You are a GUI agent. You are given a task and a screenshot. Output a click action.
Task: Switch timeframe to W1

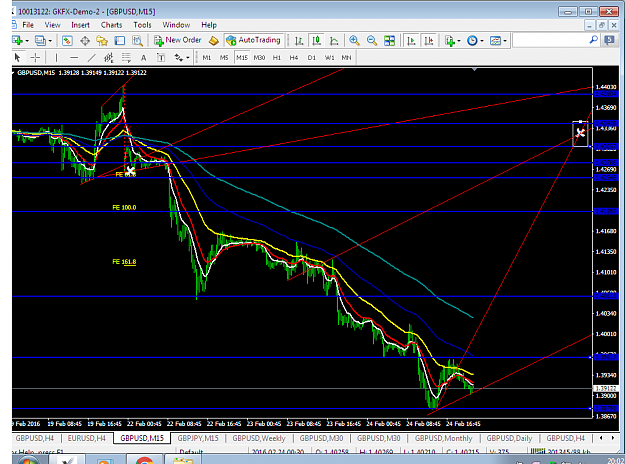329,58
